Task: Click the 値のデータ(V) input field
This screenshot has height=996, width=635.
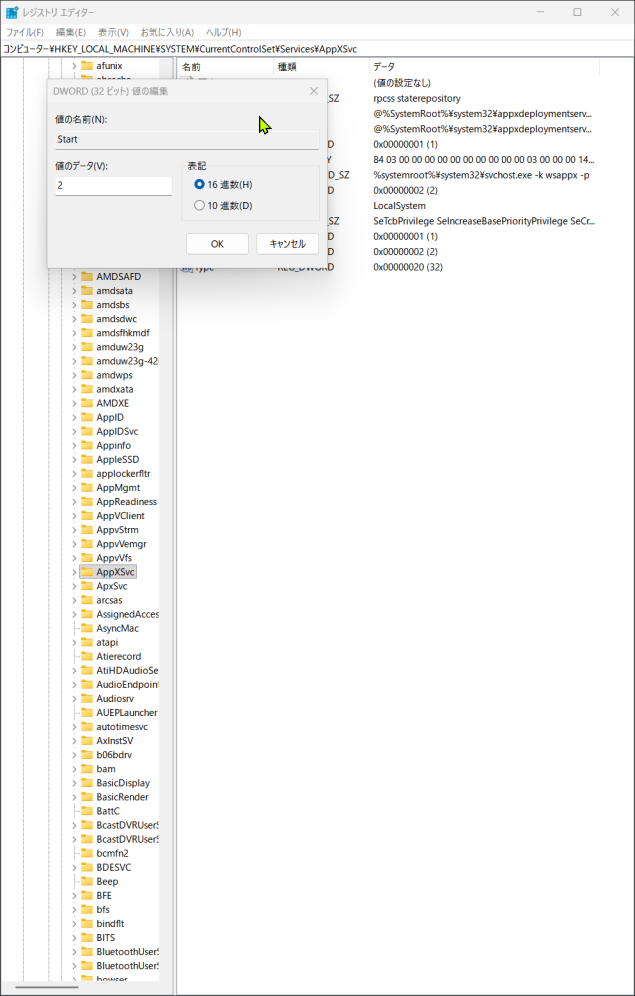Action: 113,186
